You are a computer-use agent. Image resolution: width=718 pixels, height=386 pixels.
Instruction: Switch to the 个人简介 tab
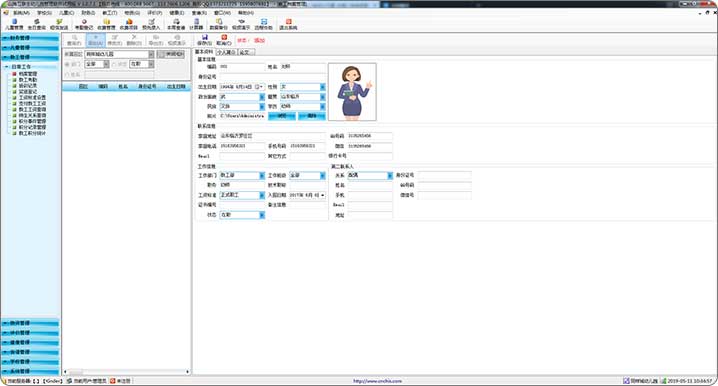[x=226, y=52]
